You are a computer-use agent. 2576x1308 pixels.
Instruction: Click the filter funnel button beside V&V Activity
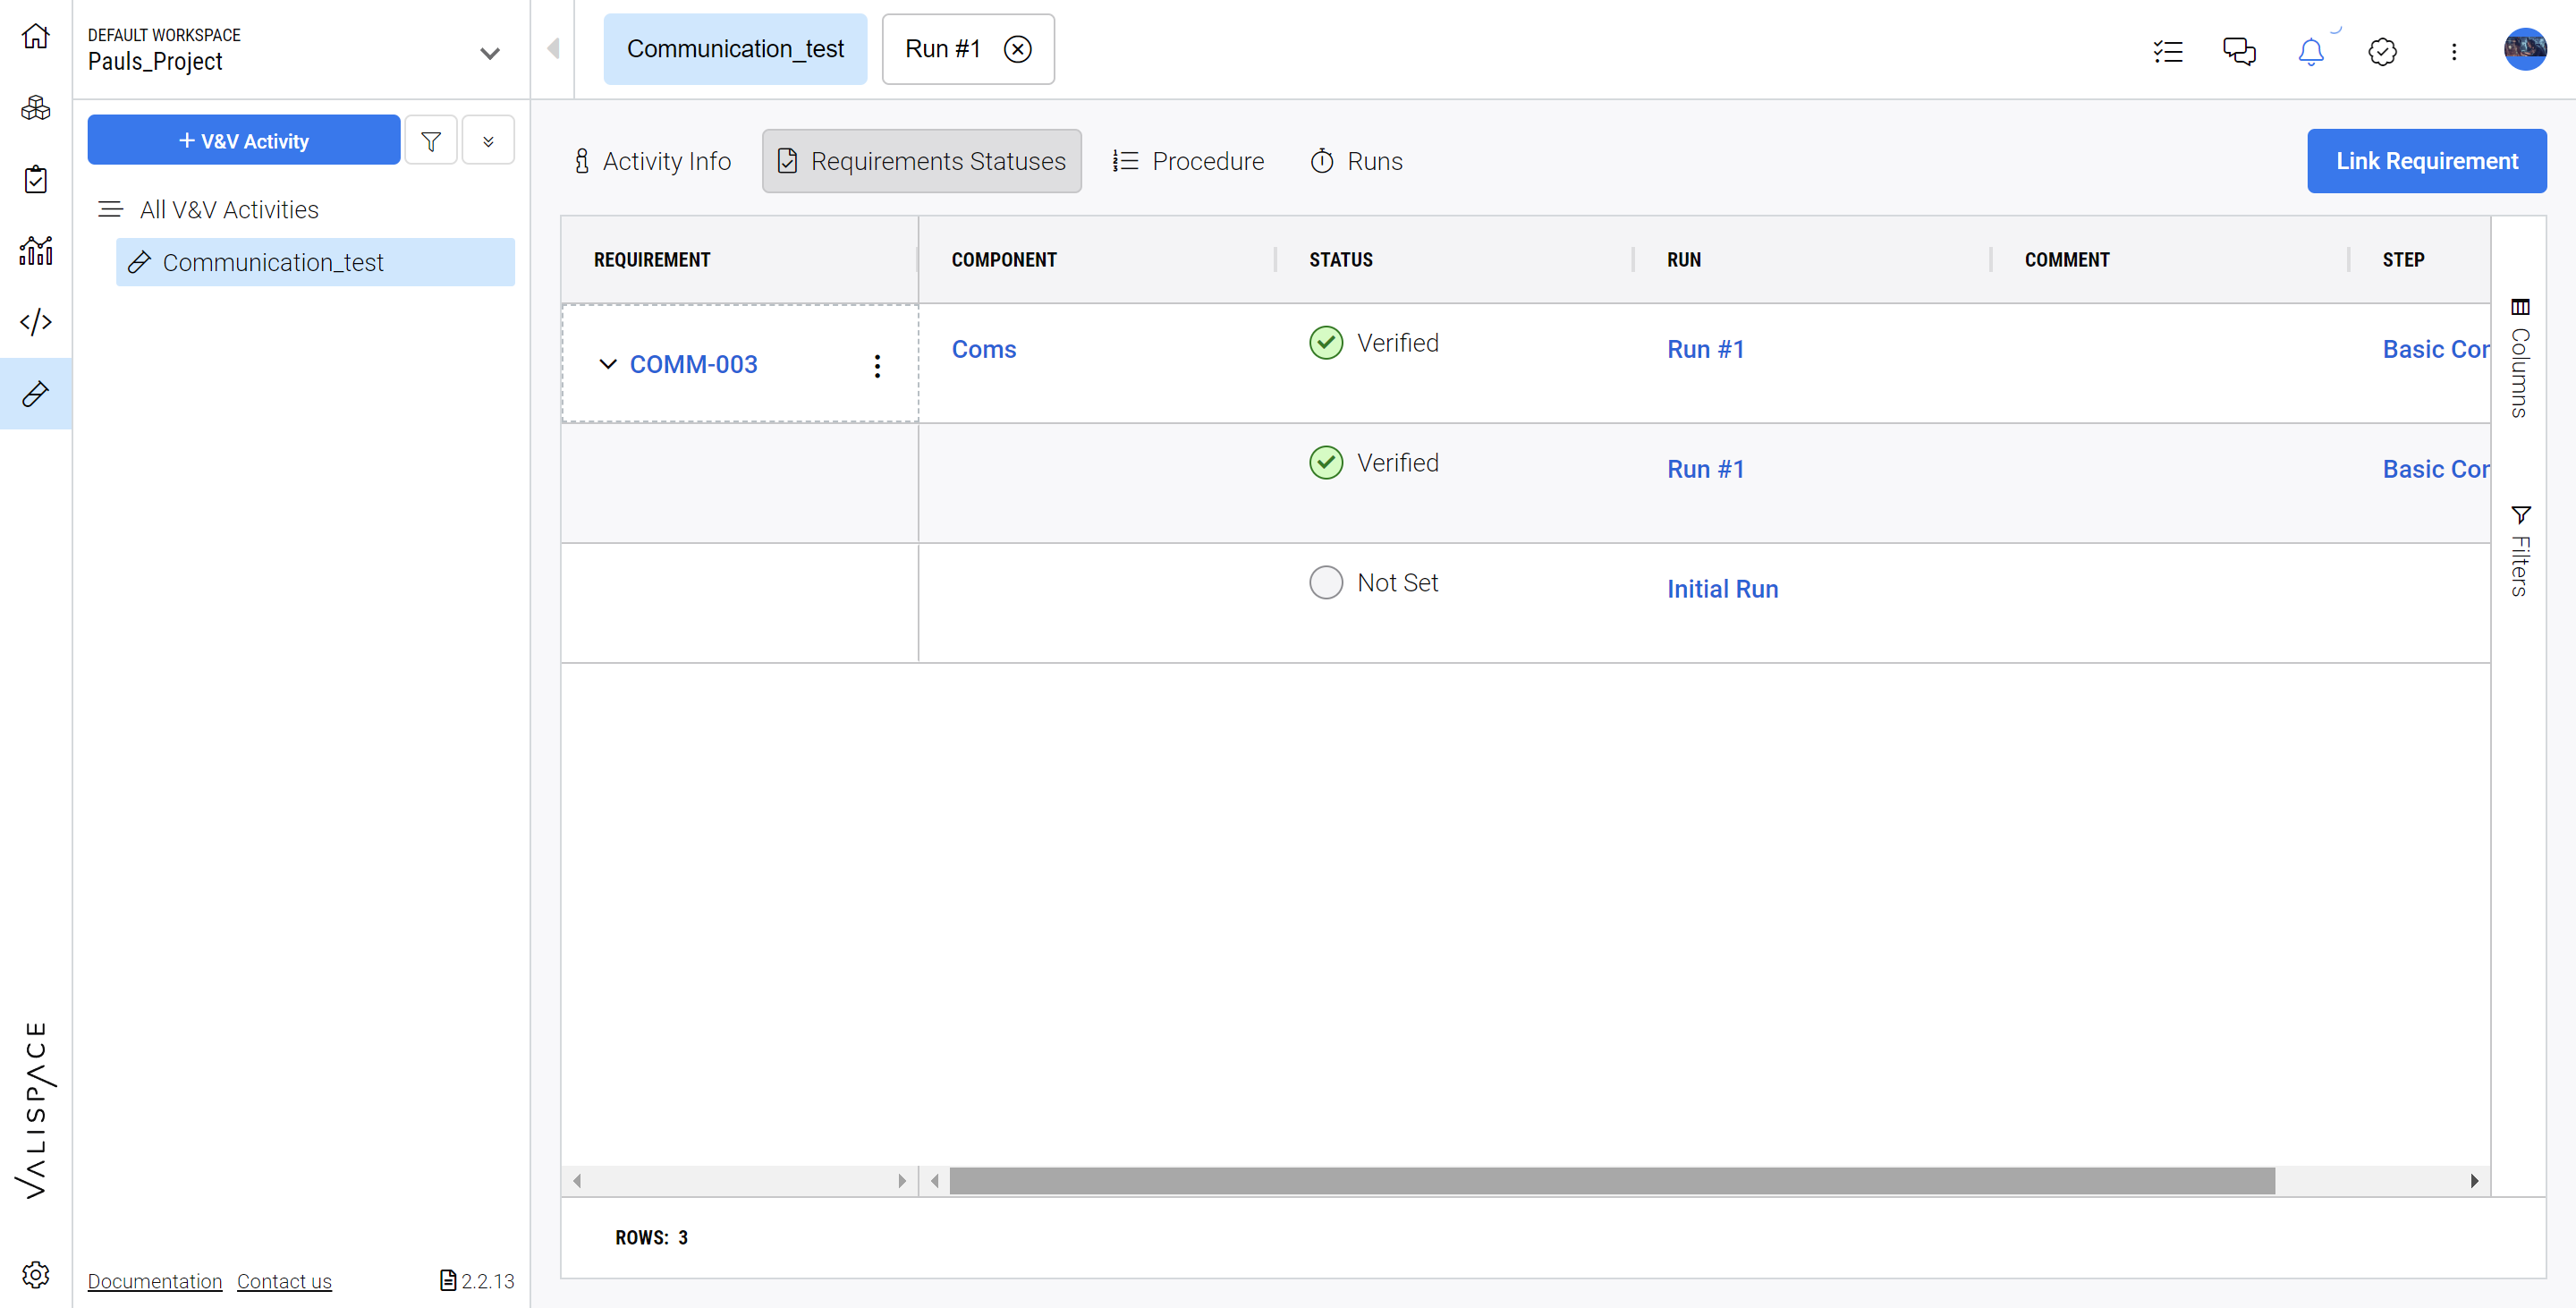[x=431, y=141]
